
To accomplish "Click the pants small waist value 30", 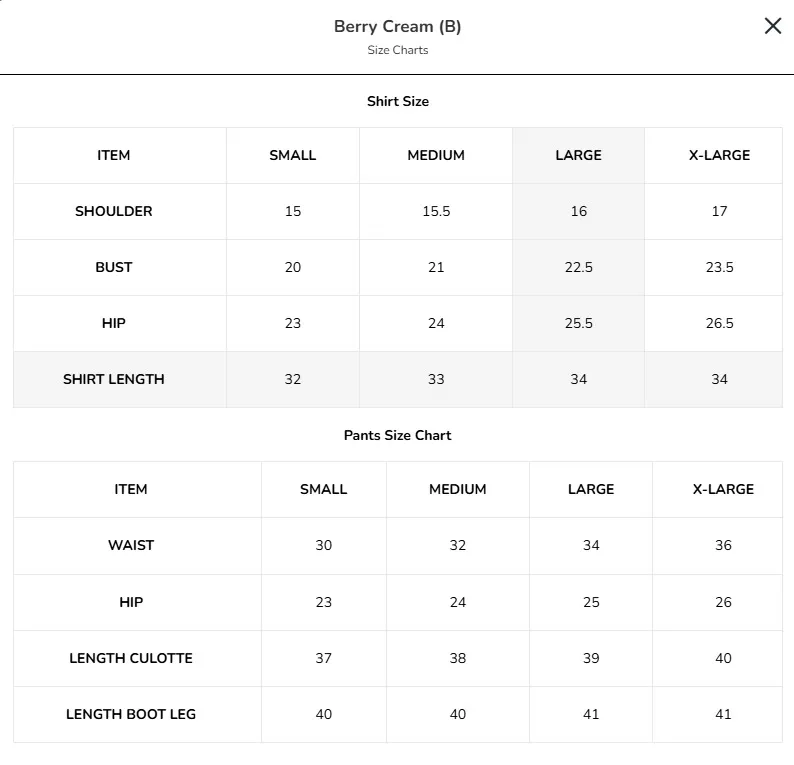I will (324, 545).
